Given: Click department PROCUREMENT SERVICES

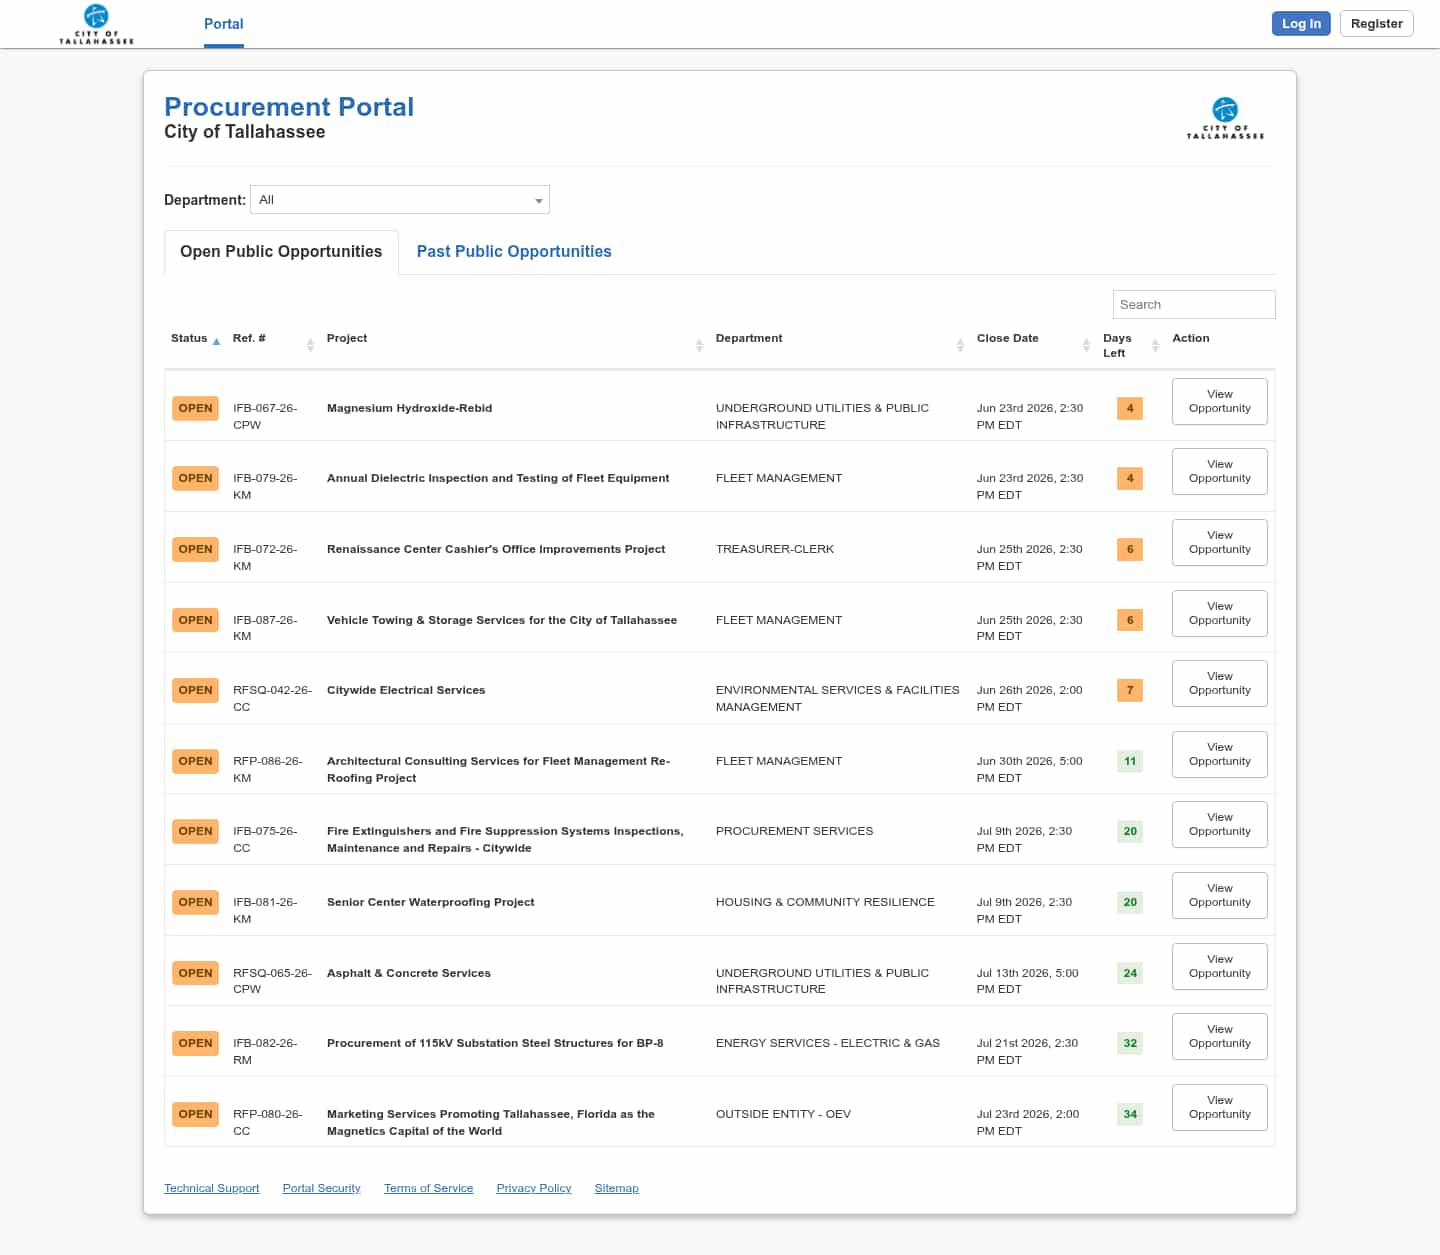Looking at the screenshot, I should pyautogui.click(x=794, y=831).
